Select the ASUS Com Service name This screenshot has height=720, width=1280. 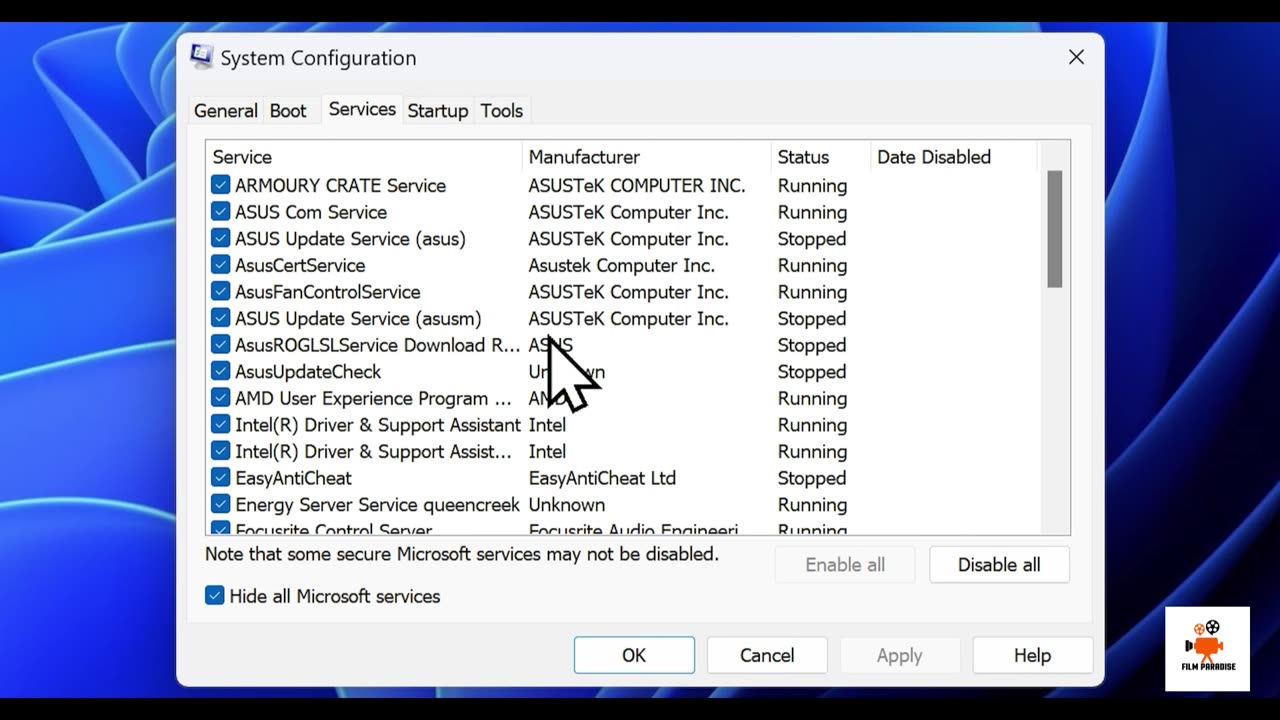311,212
